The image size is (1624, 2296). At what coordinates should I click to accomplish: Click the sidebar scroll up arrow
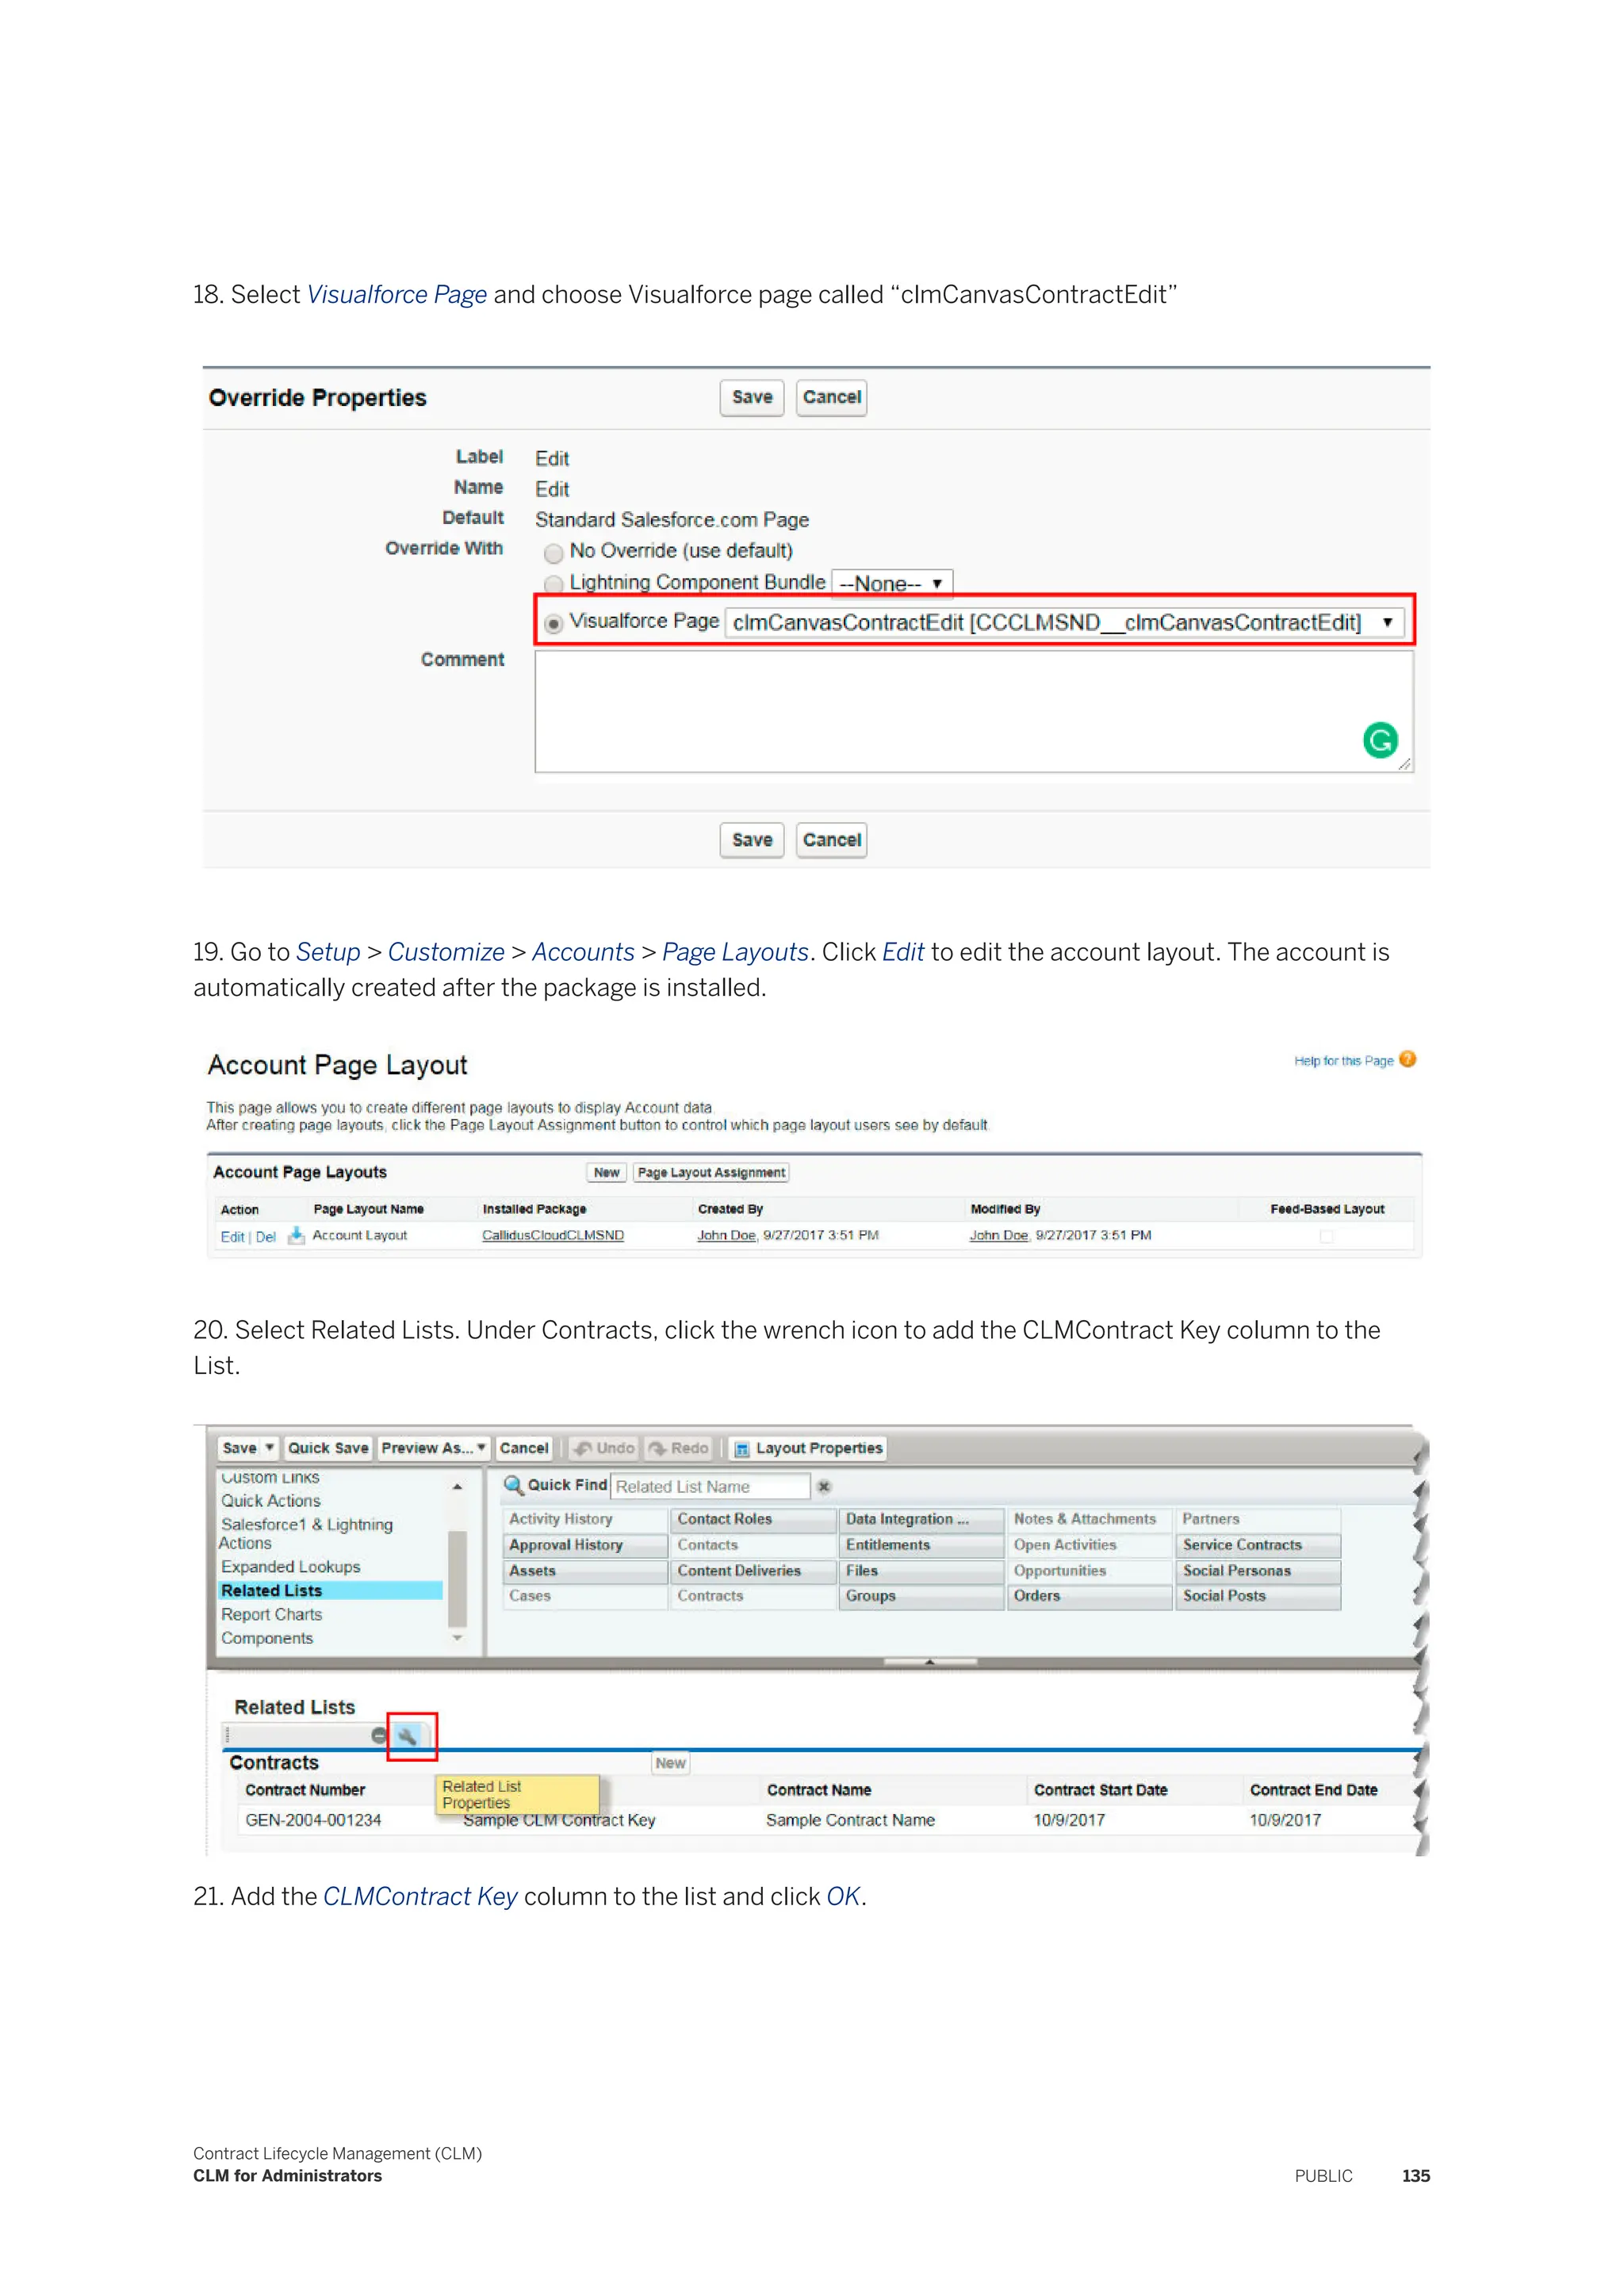(x=457, y=1487)
